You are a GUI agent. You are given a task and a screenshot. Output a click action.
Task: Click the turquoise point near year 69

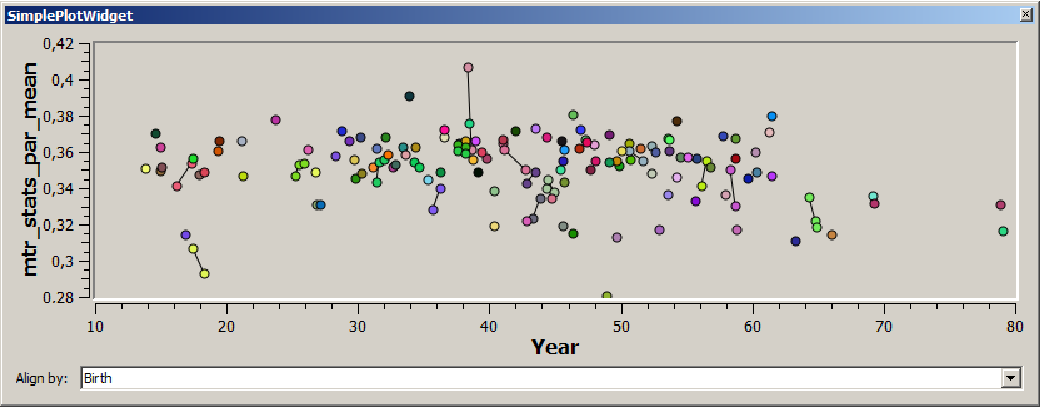[x=873, y=197]
